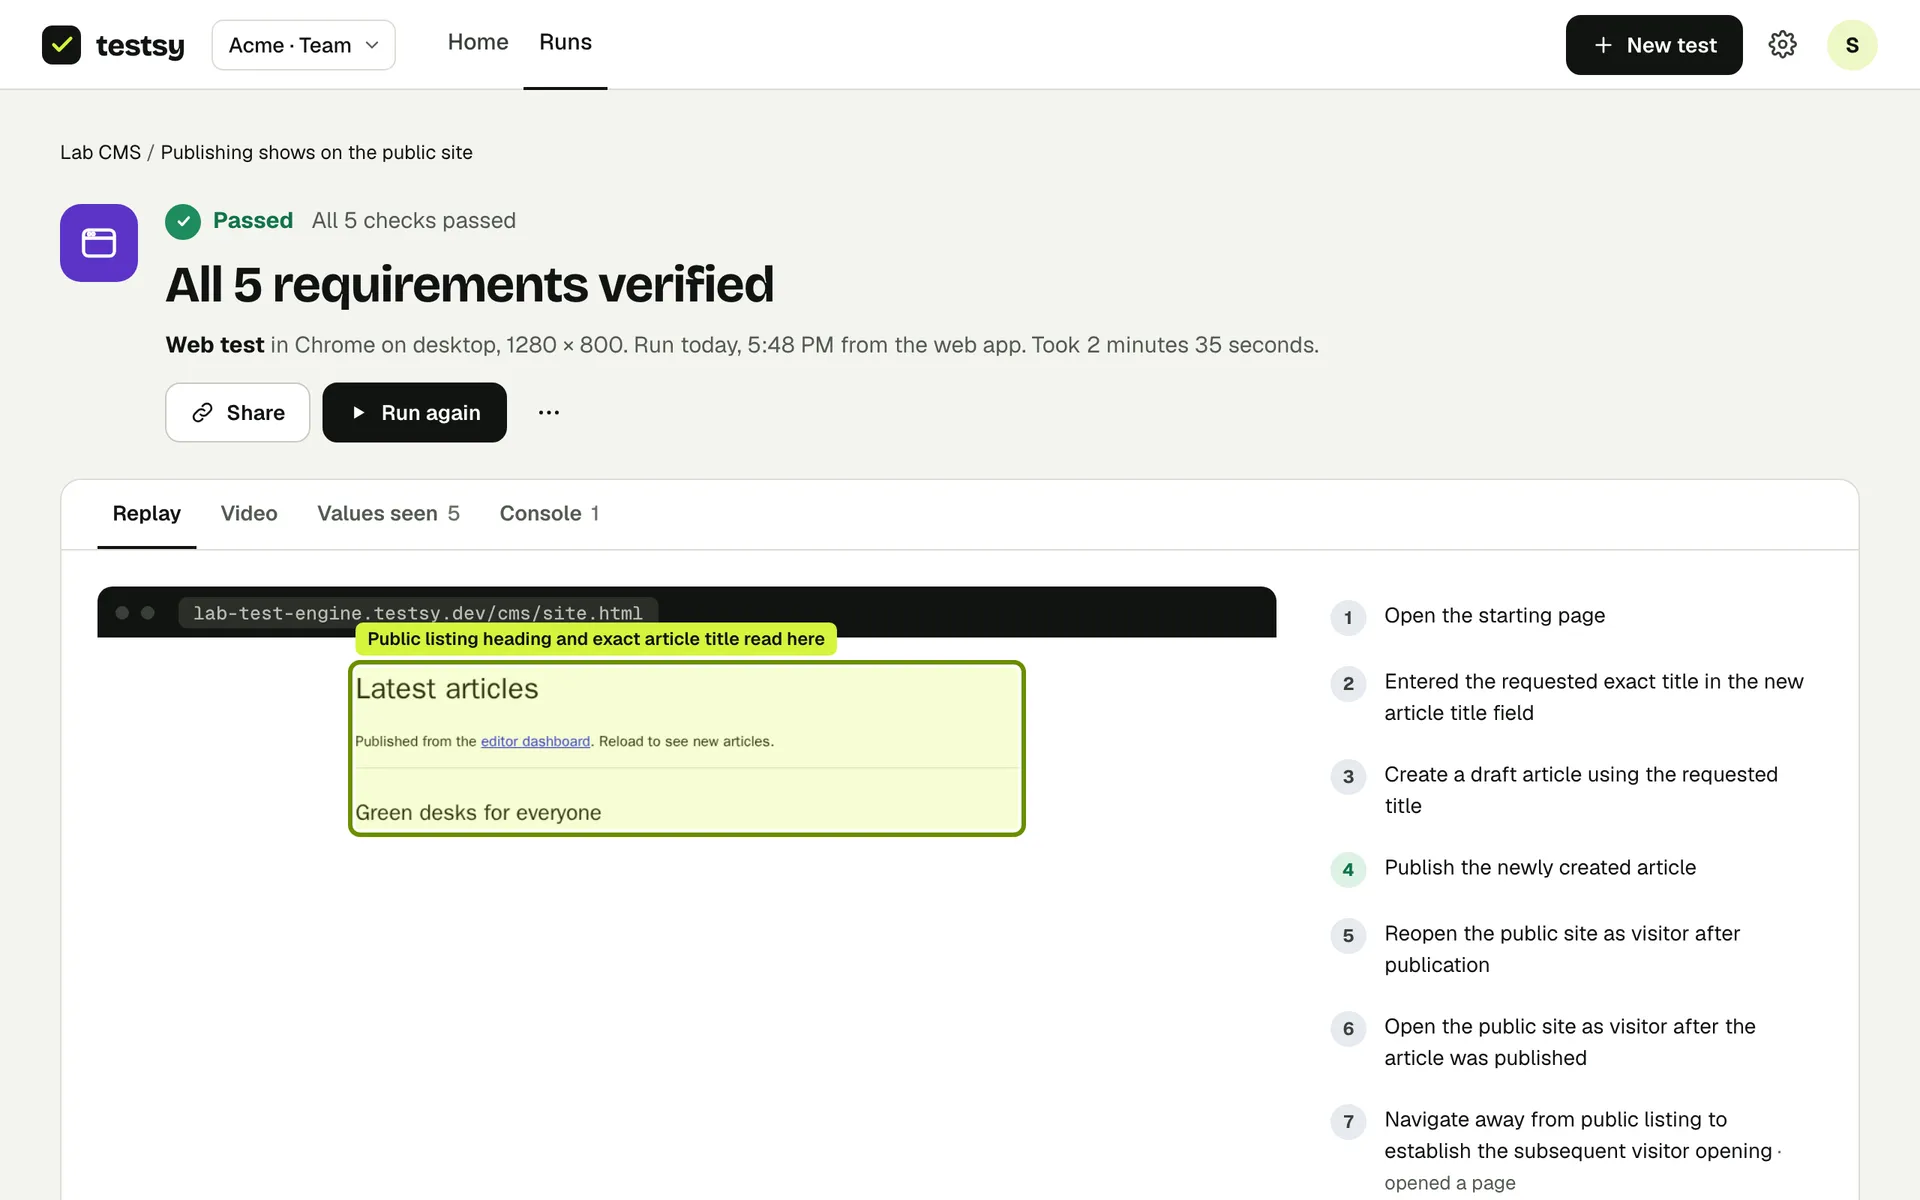Click Run again button
Image resolution: width=1920 pixels, height=1200 pixels.
[414, 412]
